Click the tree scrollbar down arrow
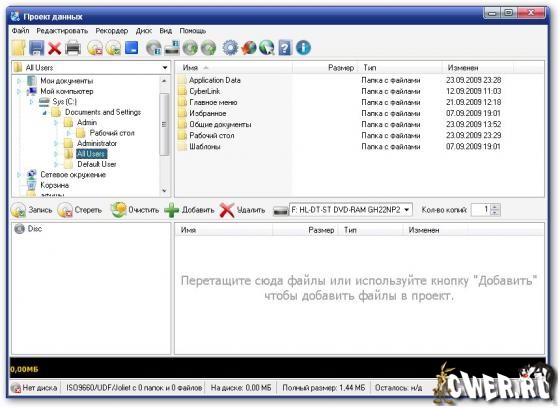This screenshot has height=408, width=560. [x=164, y=191]
